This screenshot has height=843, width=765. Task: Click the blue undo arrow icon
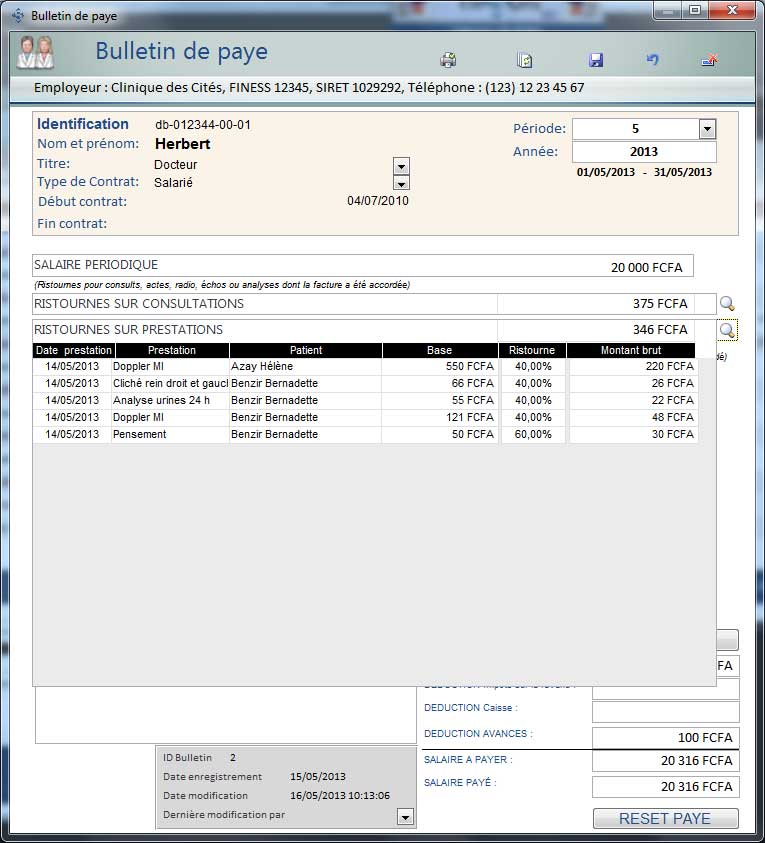tap(652, 59)
